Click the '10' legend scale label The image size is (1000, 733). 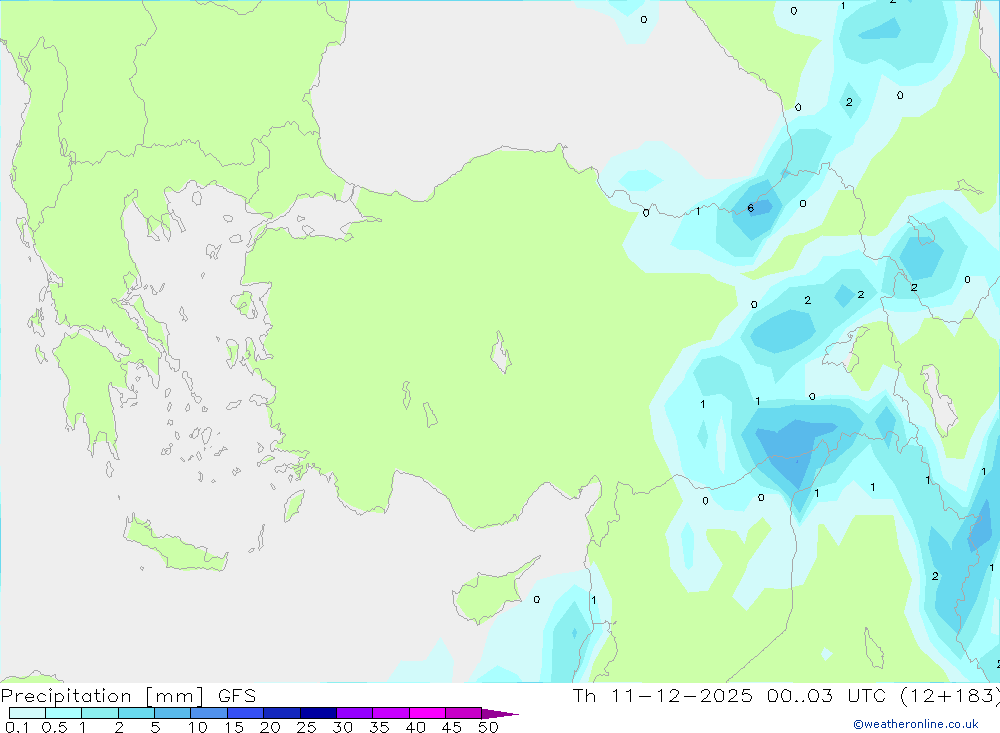198,727
